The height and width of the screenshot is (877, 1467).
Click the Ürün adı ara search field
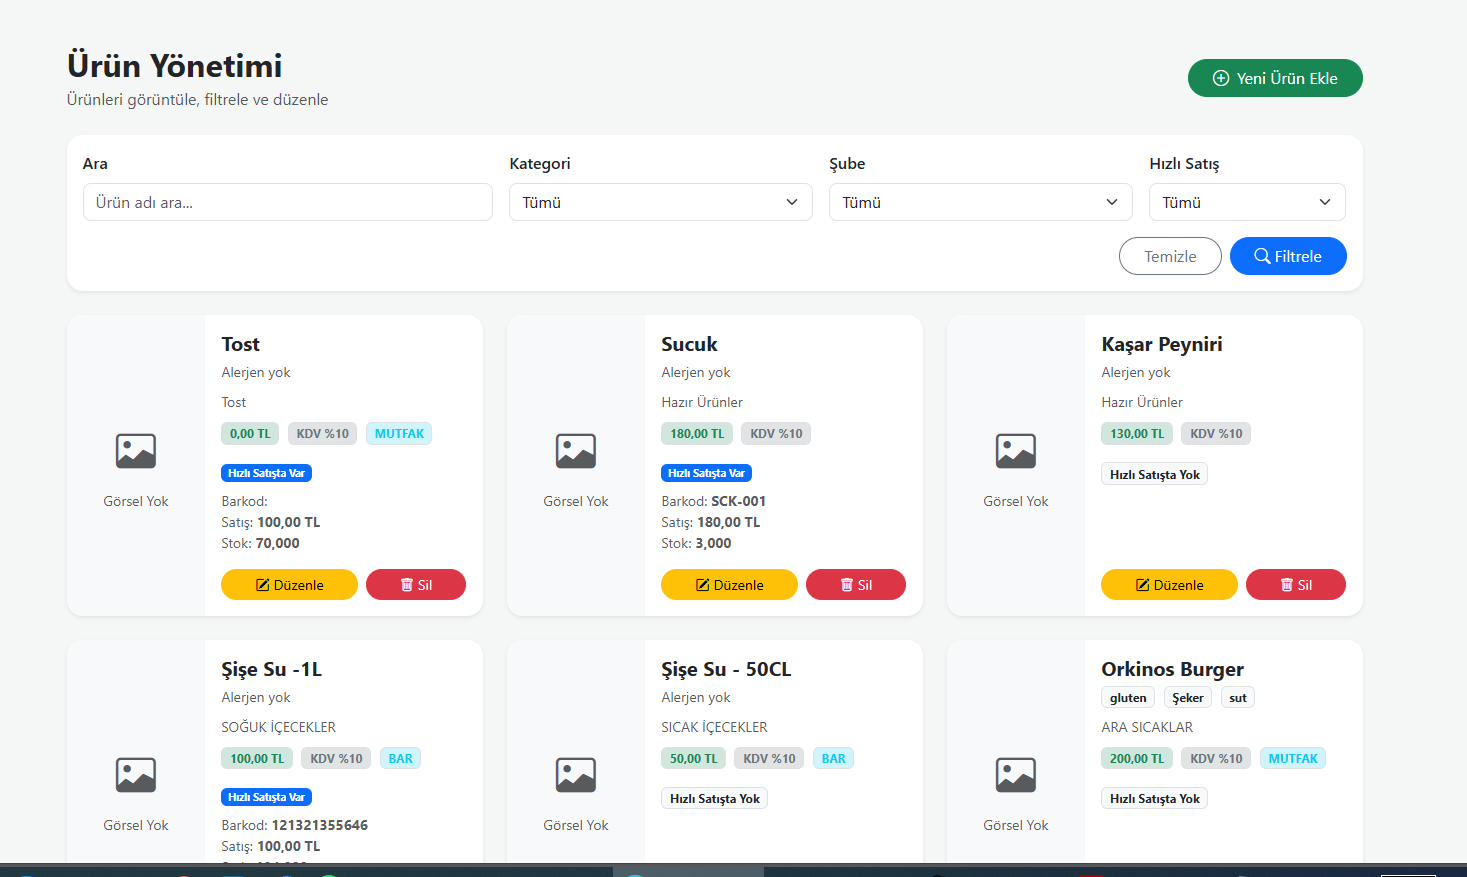pyautogui.click(x=287, y=202)
